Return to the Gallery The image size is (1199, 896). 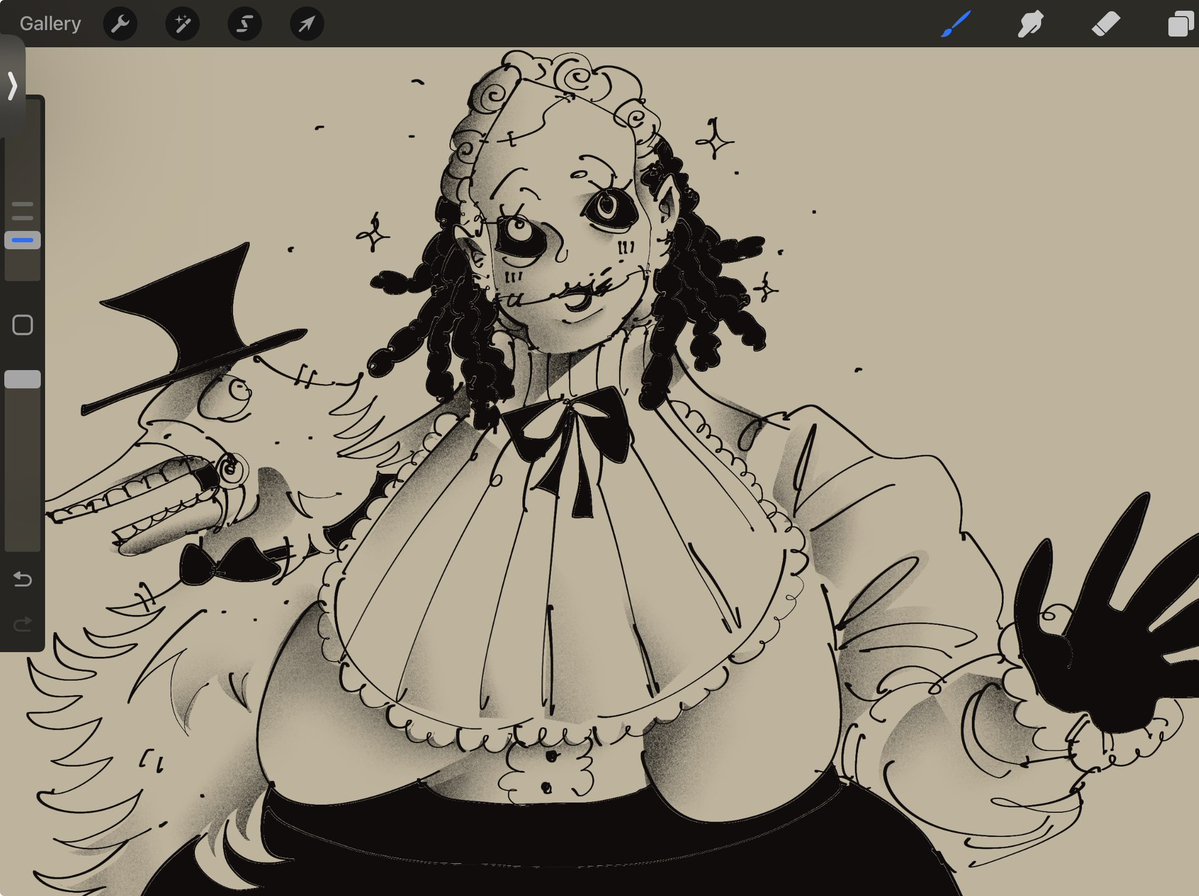point(50,24)
